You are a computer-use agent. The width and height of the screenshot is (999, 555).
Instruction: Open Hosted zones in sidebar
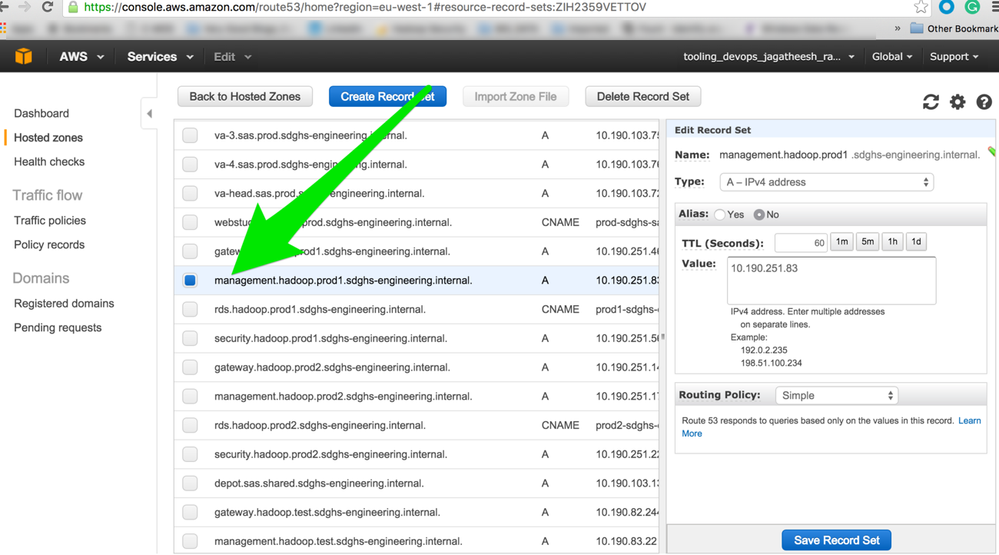pyautogui.click(x=48, y=138)
